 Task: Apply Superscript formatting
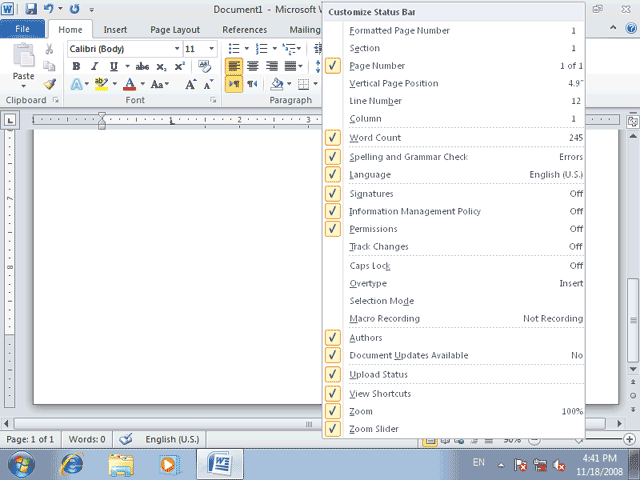(x=180, y=67)
